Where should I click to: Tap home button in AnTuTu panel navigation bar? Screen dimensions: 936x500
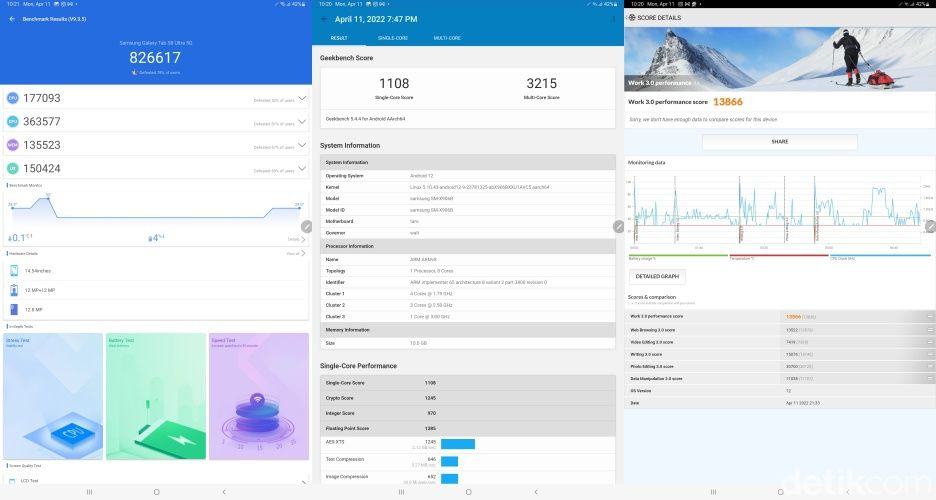pos(156,492)
